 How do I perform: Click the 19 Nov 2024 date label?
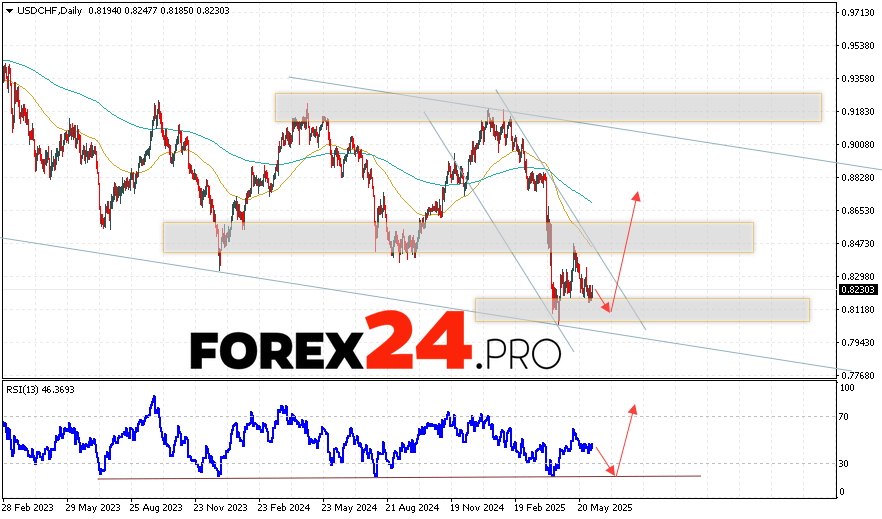[476, 508]
